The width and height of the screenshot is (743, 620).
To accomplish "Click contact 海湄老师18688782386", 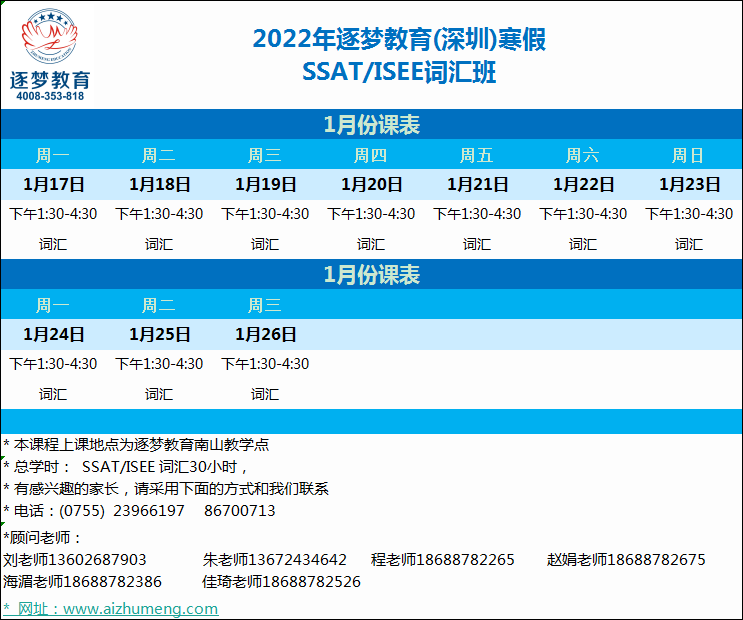I will click(82, 582).
